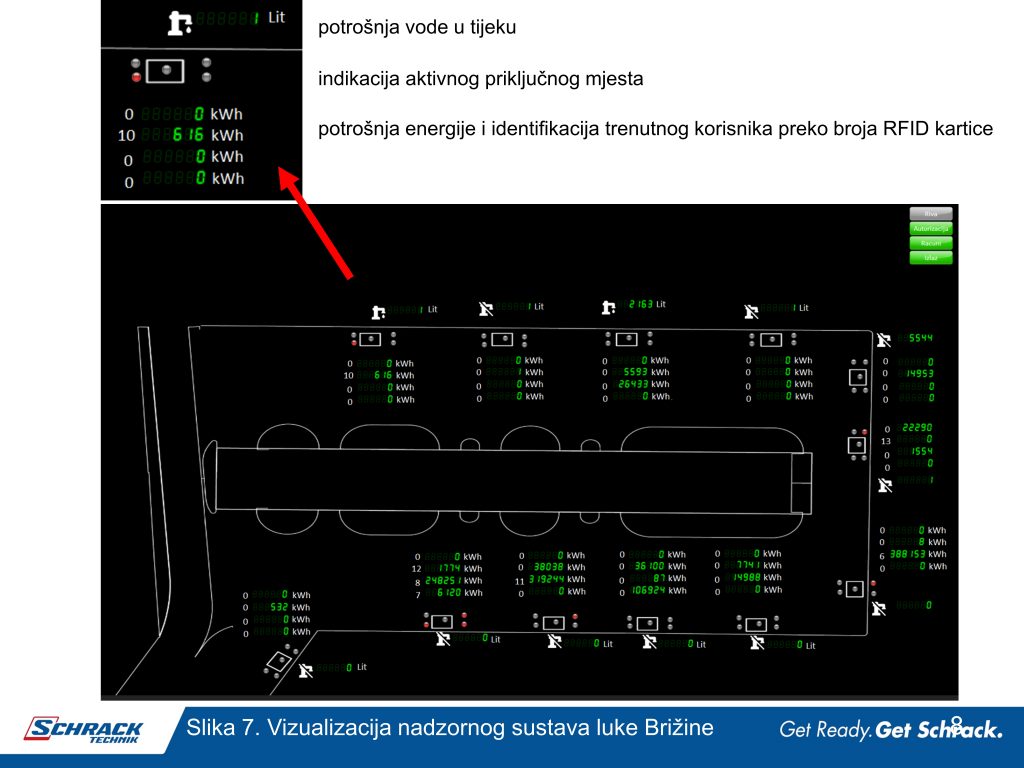Click crossed-out tap below the 1554 reading
This screenshot has height=768, width=1024.
pyautogui.click(x=885, y=485)
